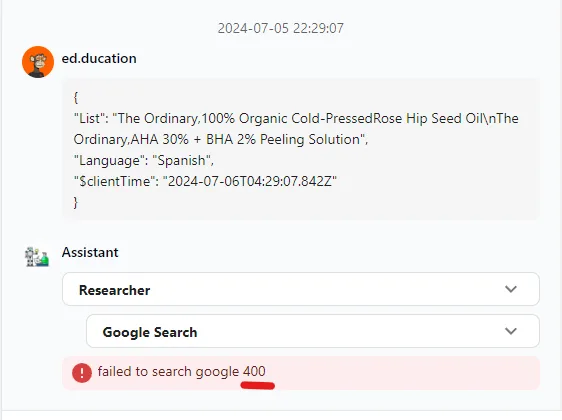The width and height of the screenshot is (562, 420).
Task: Expand the Researcher chevron arrow
Action: pos(511,289)
